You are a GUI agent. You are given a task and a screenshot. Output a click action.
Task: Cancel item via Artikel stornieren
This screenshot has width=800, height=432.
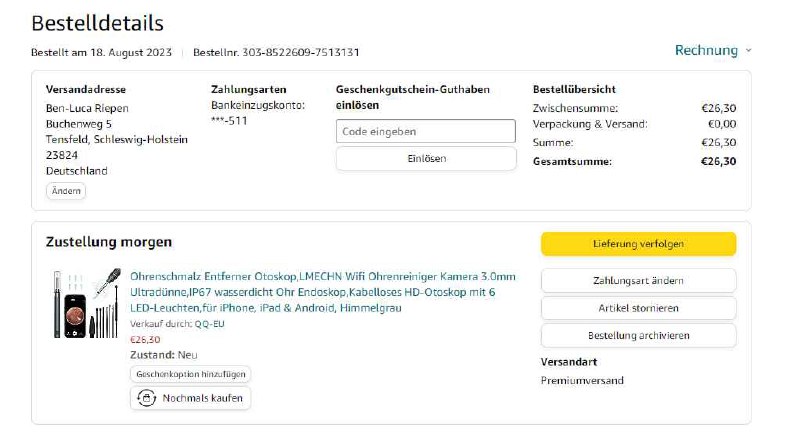[638, 308]
